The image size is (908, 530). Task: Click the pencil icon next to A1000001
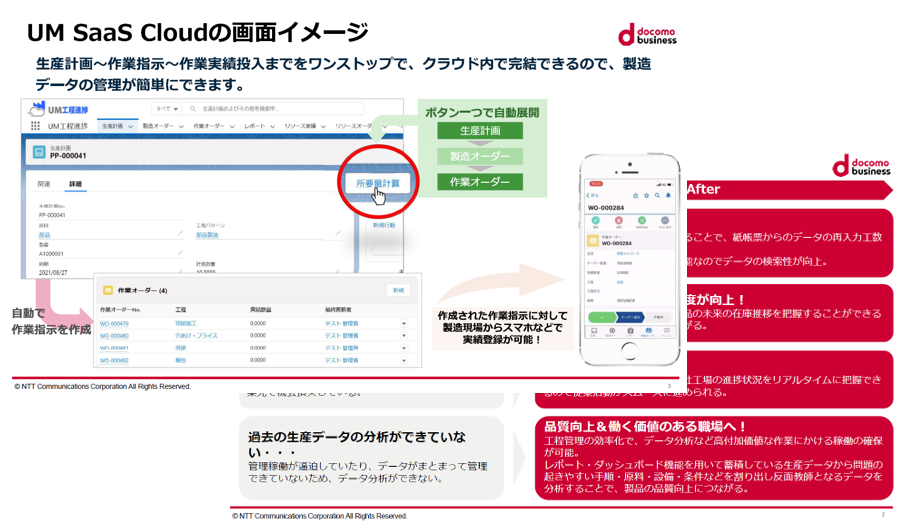180,253
